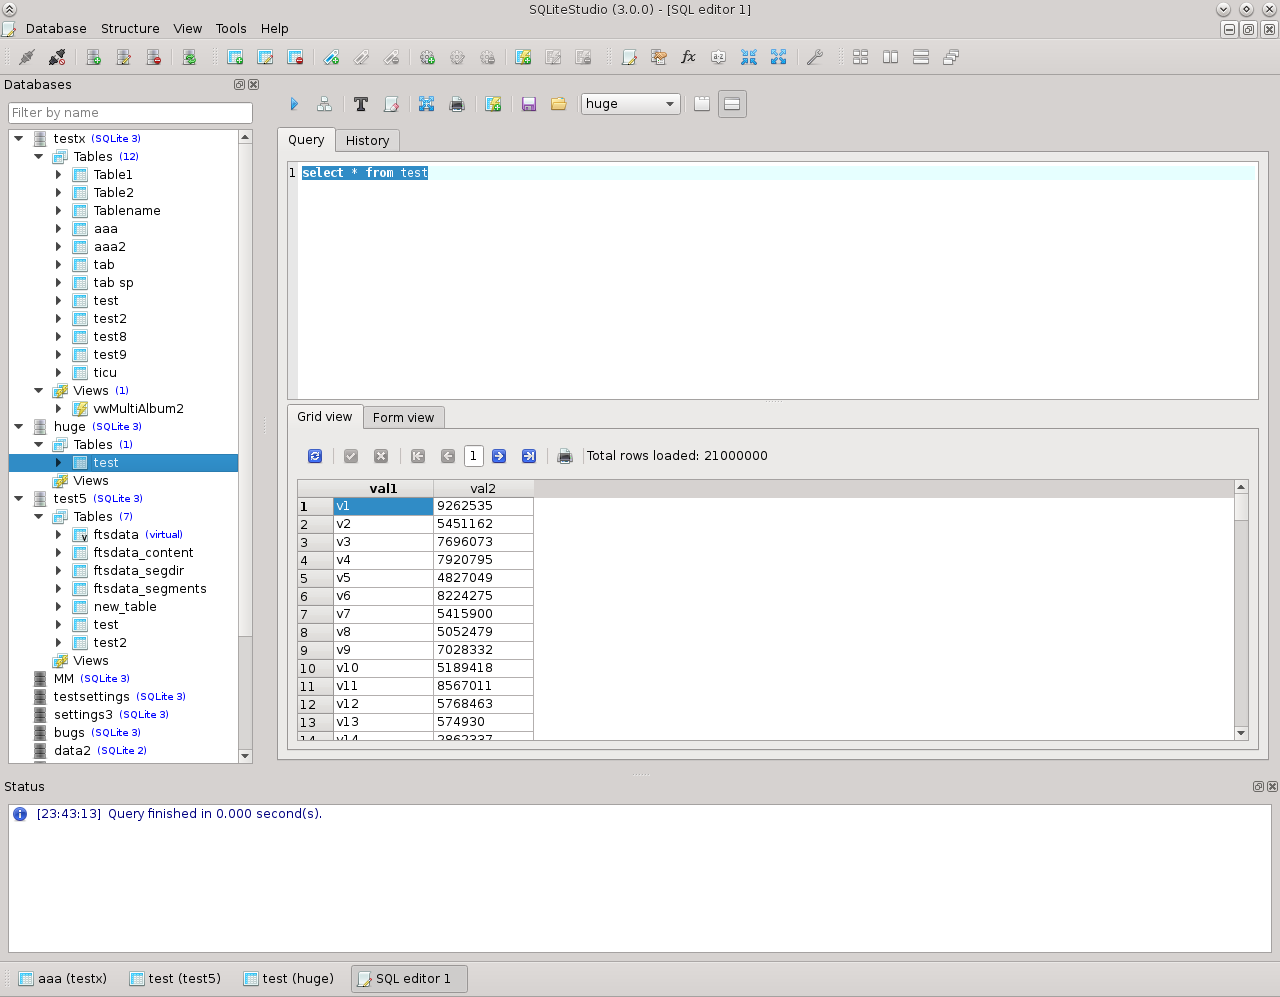Click the Rollback changes X in grid toolbar
This screenshot has width=1280, height=997.
tap(381, 455)
